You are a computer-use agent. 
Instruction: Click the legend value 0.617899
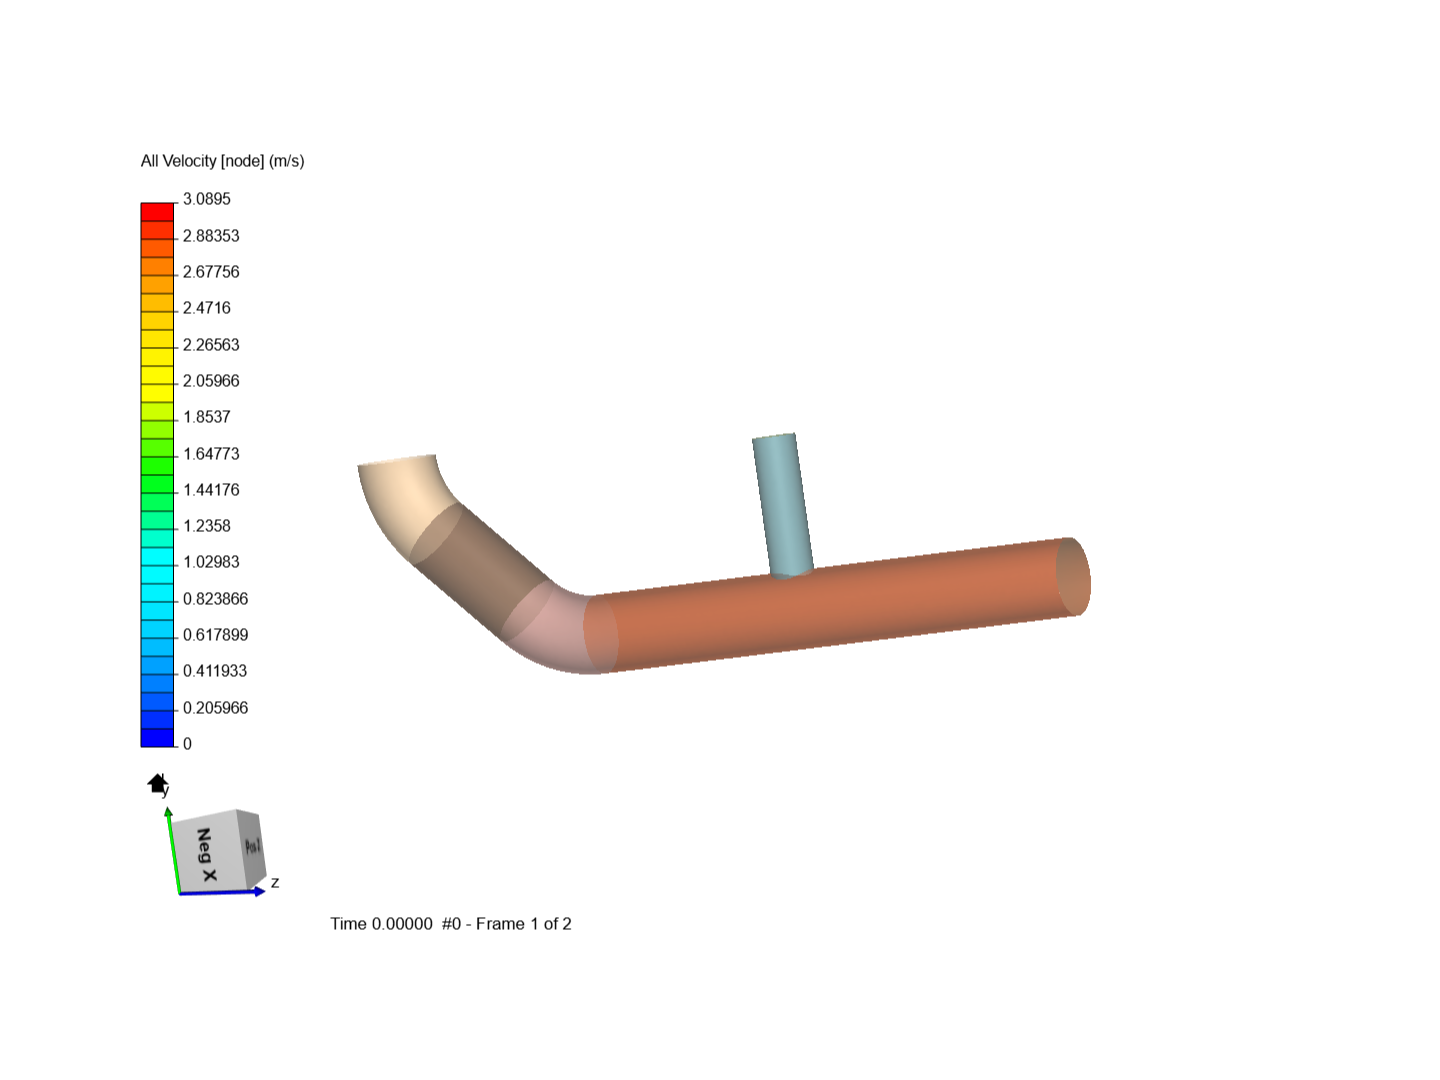pos(215,635)
